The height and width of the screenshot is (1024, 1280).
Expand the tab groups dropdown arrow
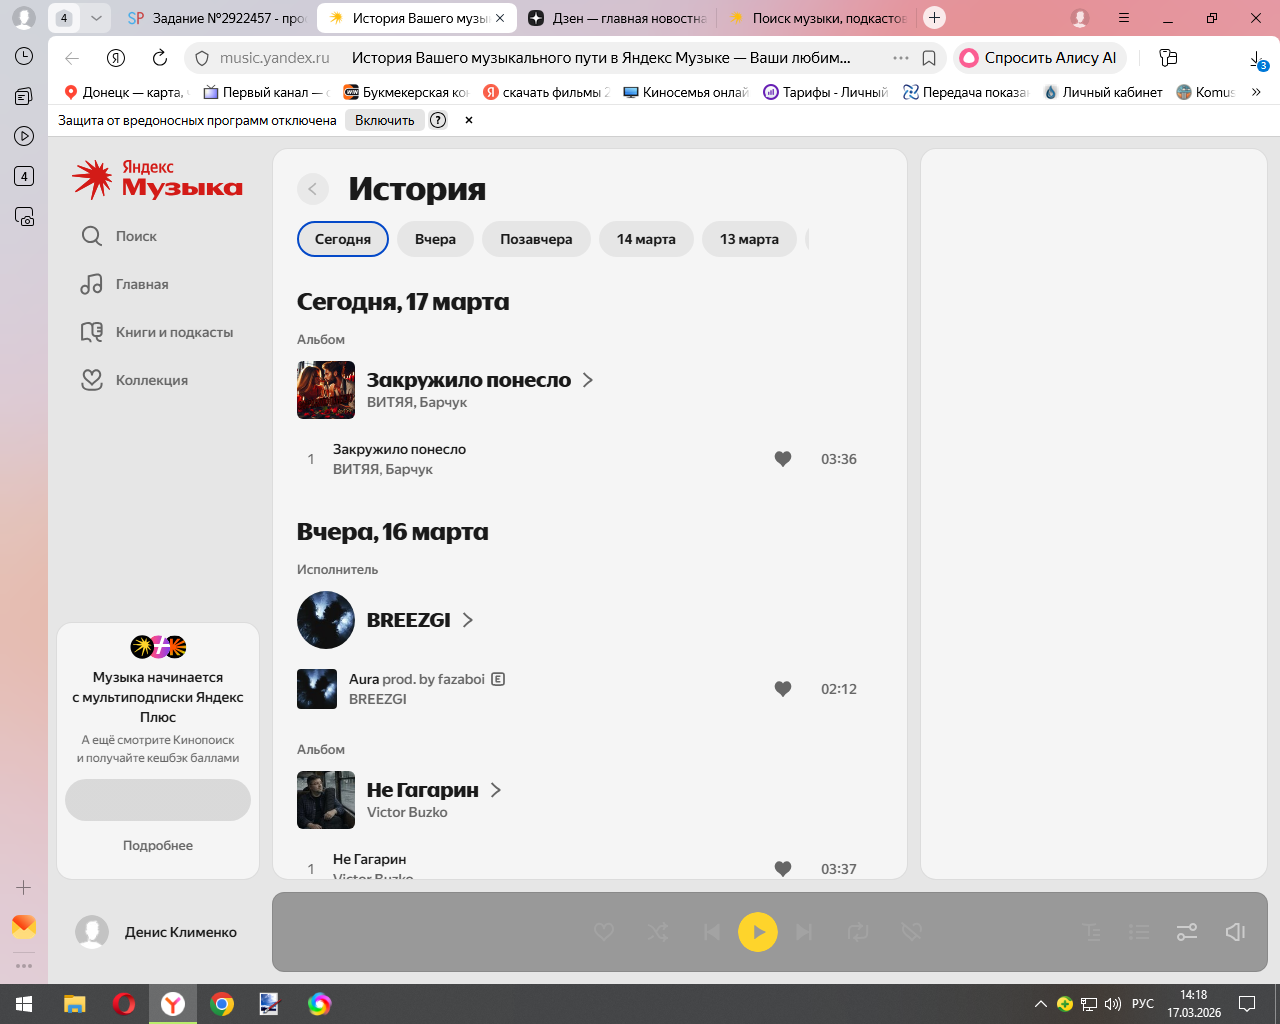click(96, 18)
